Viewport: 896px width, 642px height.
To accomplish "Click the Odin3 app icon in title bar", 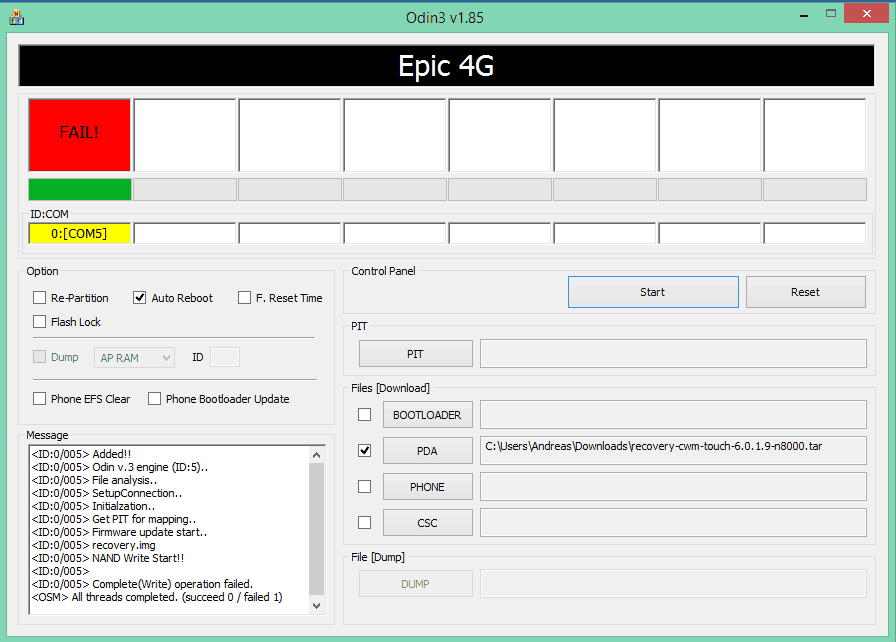I will tap(17, 18).
